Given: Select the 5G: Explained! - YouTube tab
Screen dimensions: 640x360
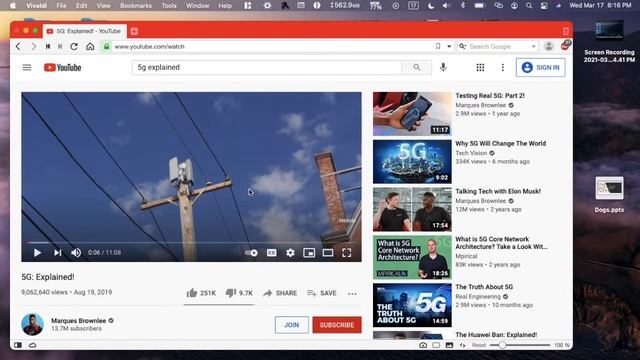Looking at the screenshot, I should point(84,31).
